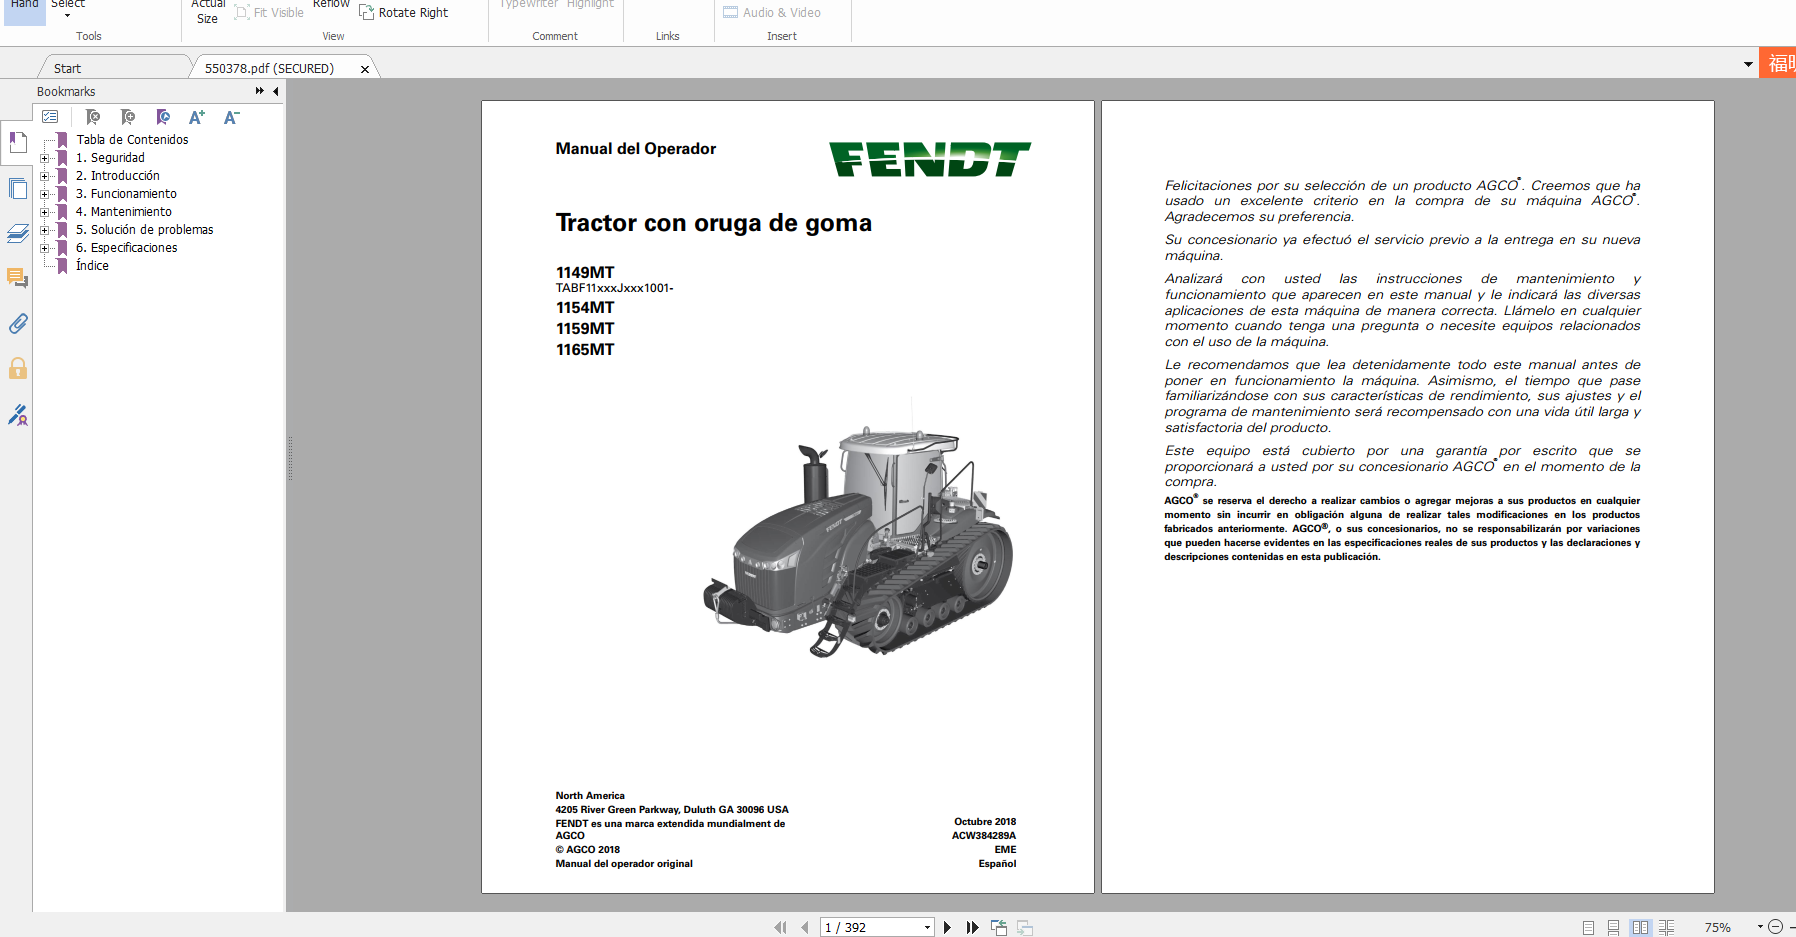Image resolution: width=1796 pixels, height=937 pixels.
Task: Open the Audio & Video insert tool
Action: point(771,12)
